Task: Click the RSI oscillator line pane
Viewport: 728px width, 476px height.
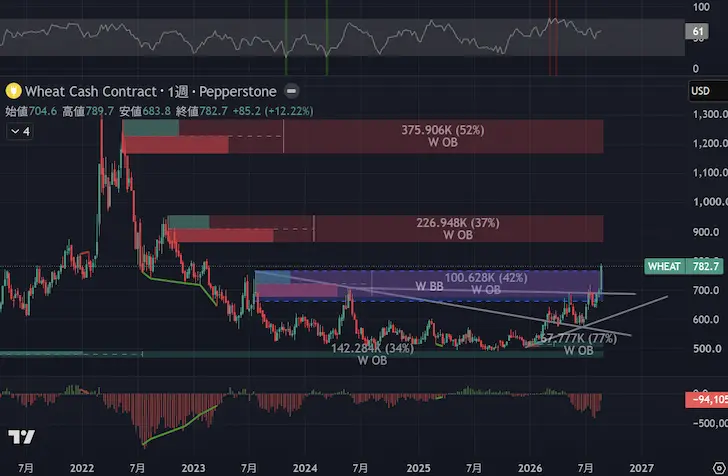Action: pos(342,37)
